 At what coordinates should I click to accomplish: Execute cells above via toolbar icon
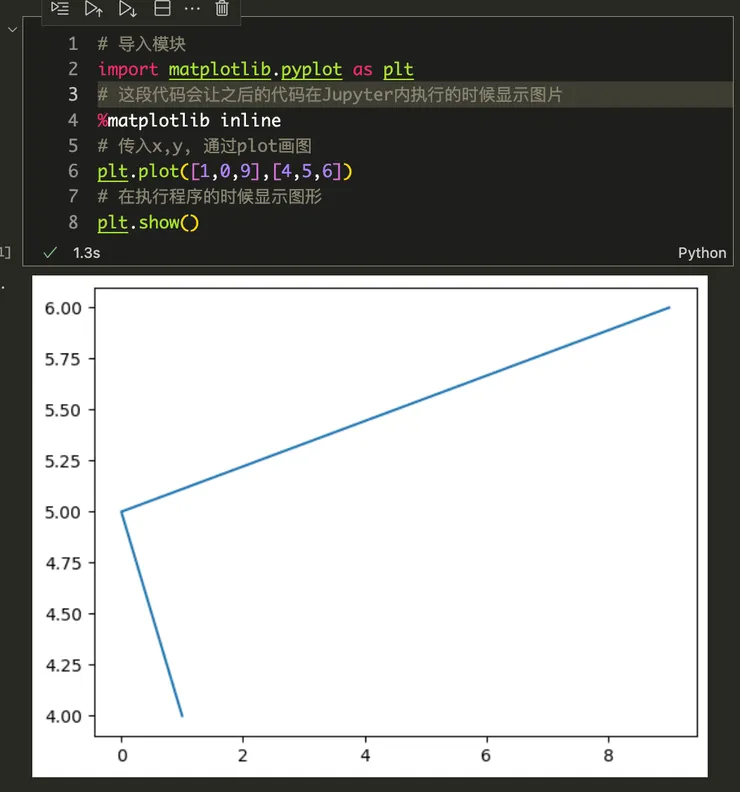[94, 9]
